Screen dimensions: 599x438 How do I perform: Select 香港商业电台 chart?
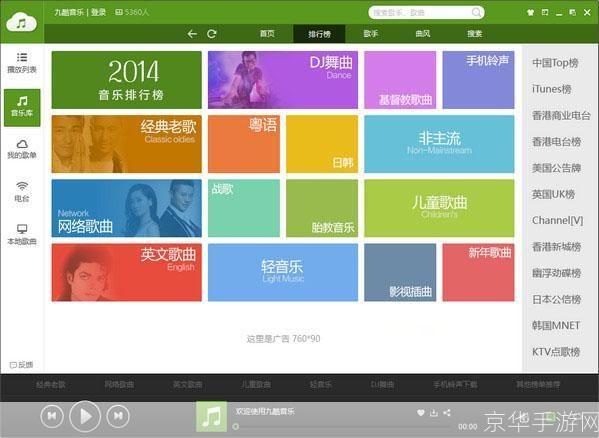click(x=561, y=115)
